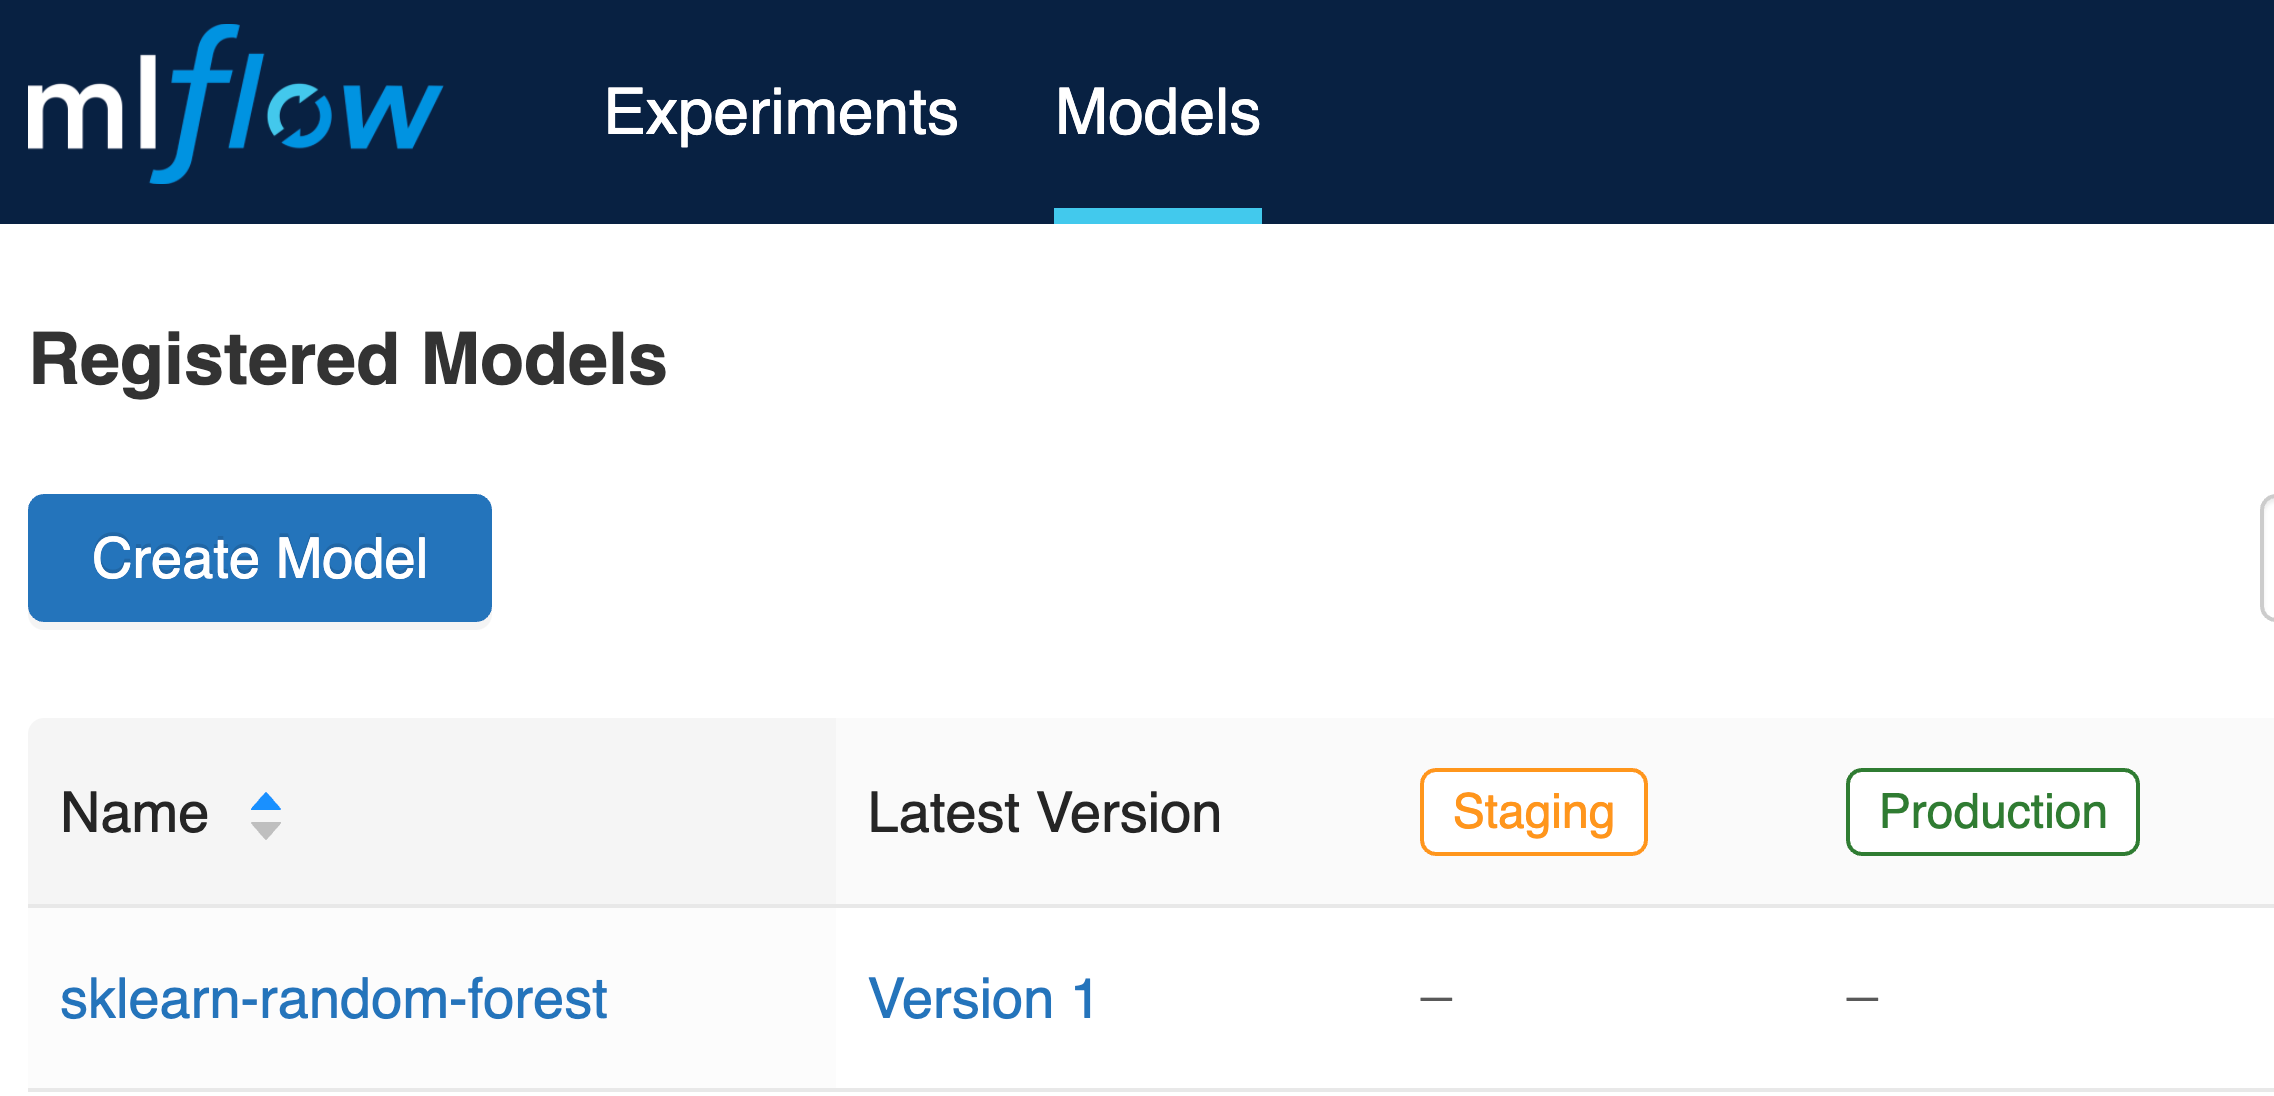Switch to the Models tab
The height and width of the screenshot is (1096, 2274).
click(1157, 112)
